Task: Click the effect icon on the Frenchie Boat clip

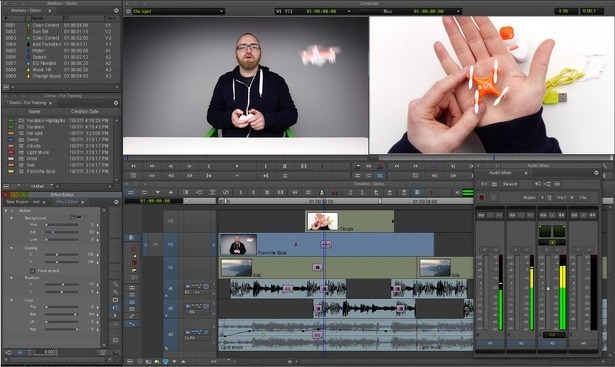Action: (326, 244)
